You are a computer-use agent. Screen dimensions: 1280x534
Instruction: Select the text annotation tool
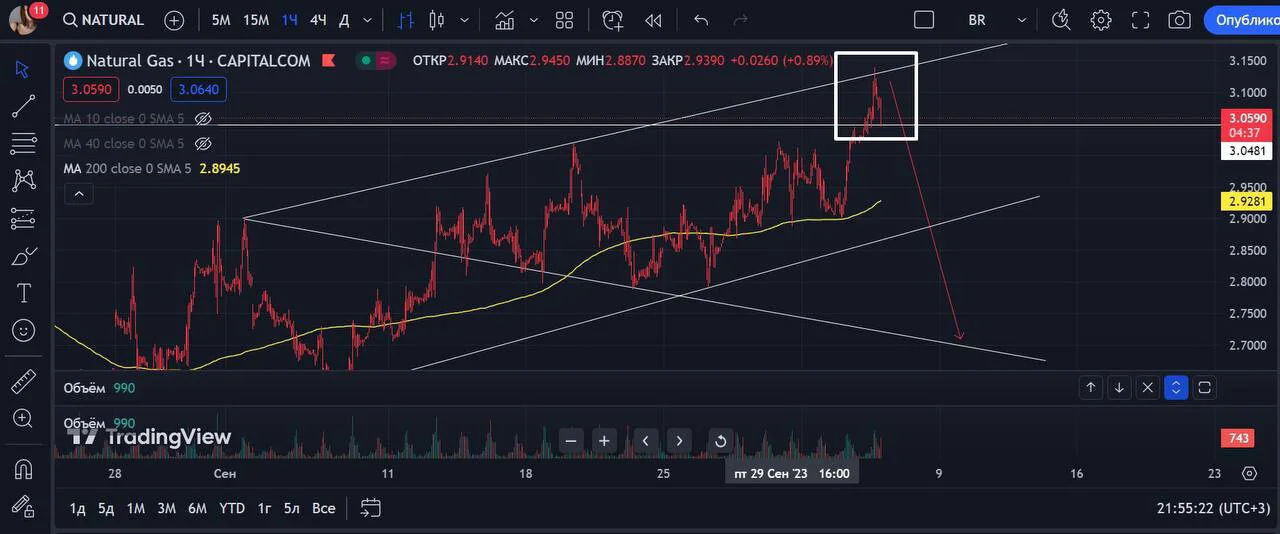pos(23,293)
